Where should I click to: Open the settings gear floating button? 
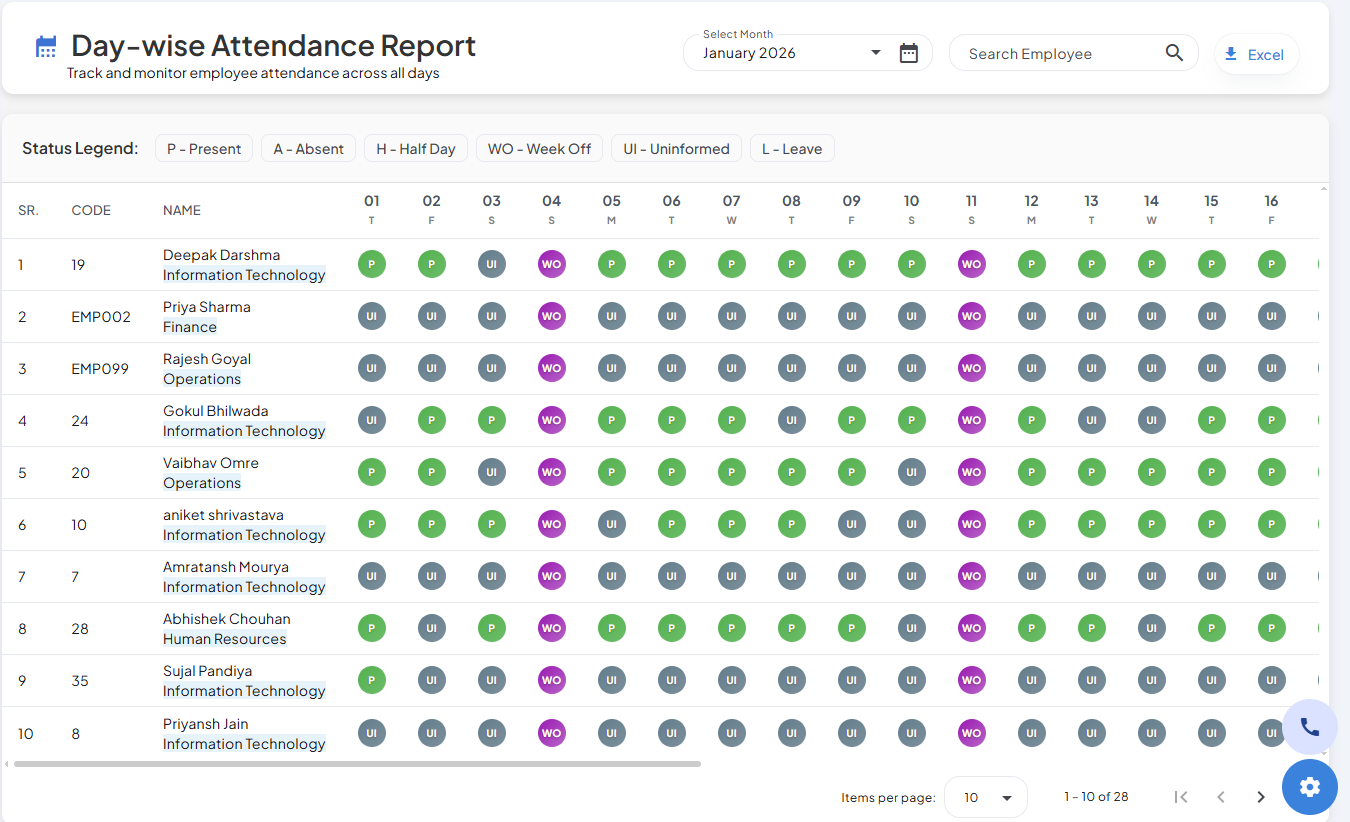click(x=1310, y=787)
